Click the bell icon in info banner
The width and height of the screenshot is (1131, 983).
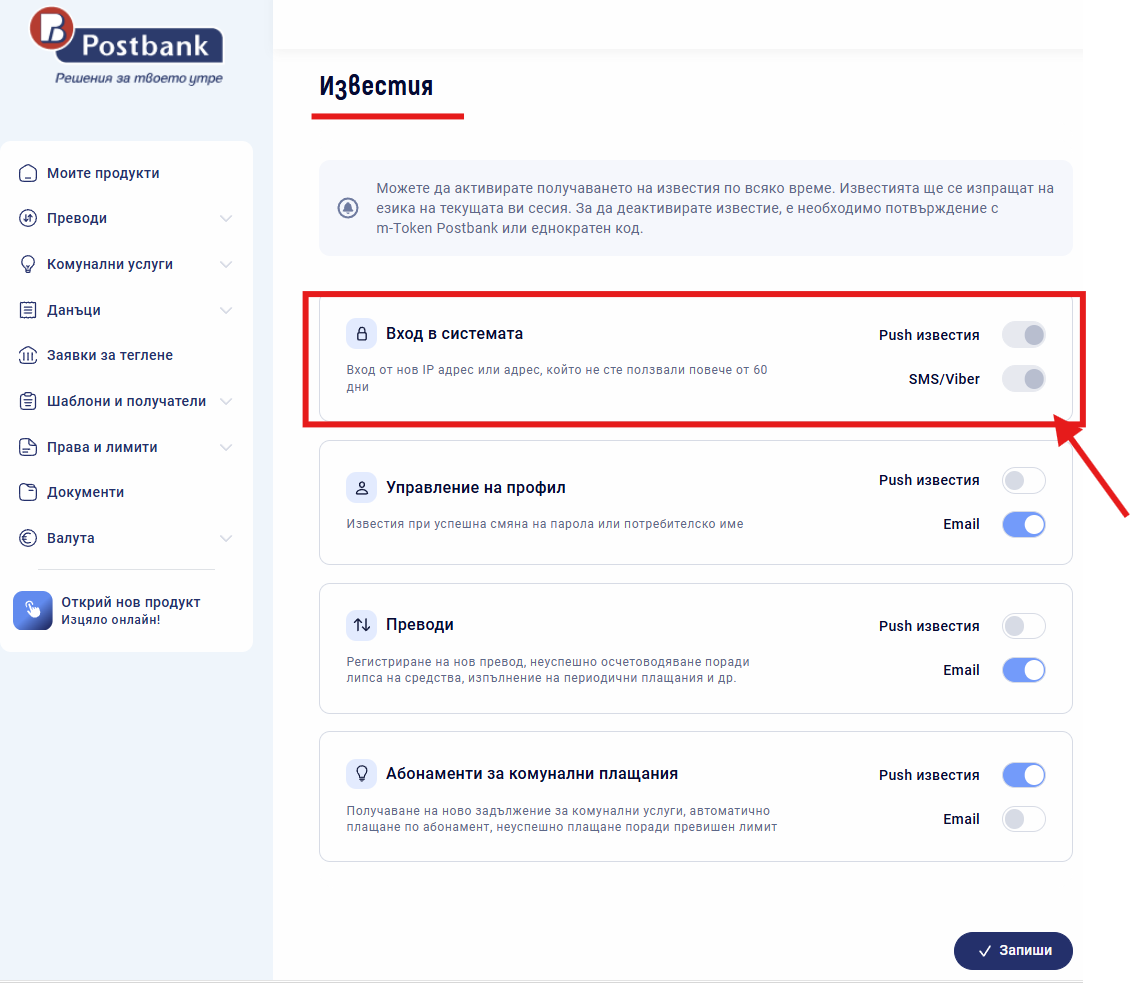(x=348, y=208)
